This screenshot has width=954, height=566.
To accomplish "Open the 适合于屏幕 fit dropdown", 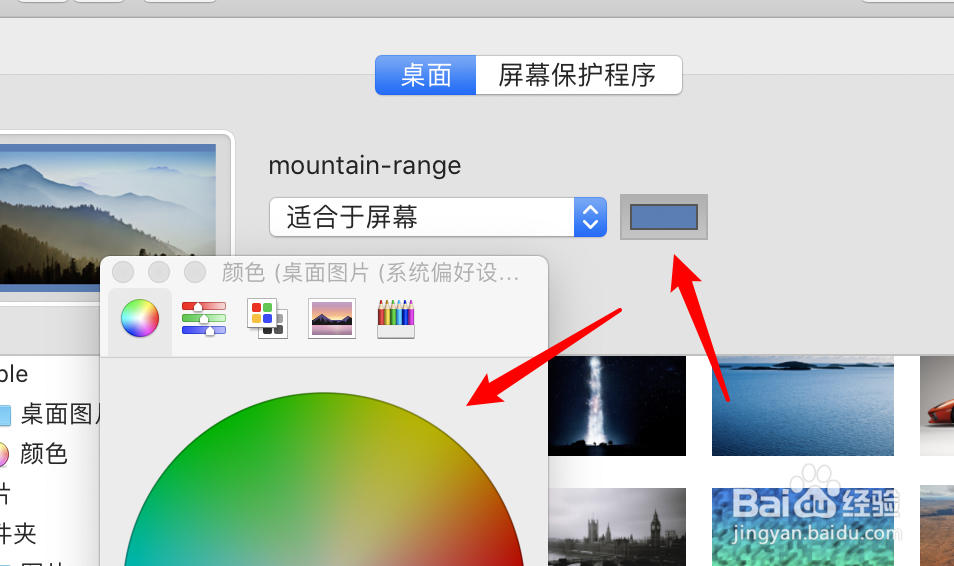I will point(438,217).
